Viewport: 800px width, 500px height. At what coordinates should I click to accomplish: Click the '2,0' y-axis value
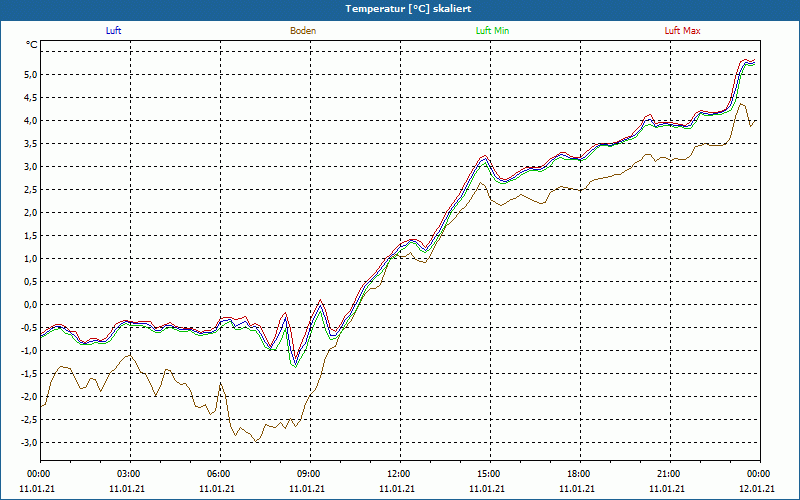pos(31,213)
